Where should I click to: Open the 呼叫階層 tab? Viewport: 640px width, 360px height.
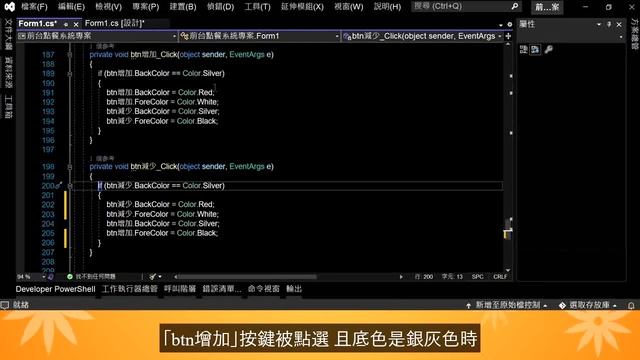(x=180, y=289)
